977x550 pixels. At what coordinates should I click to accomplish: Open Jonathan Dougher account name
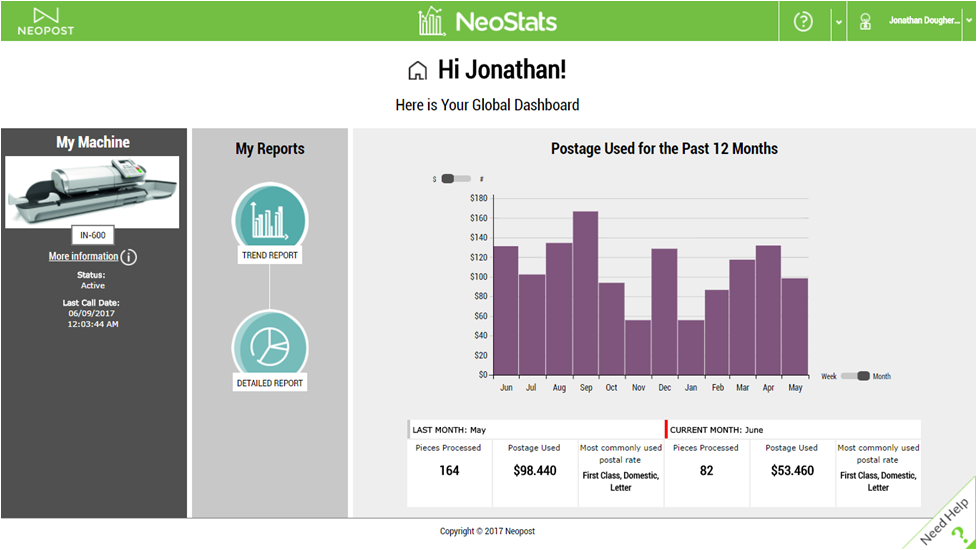[x=924, y=21]
